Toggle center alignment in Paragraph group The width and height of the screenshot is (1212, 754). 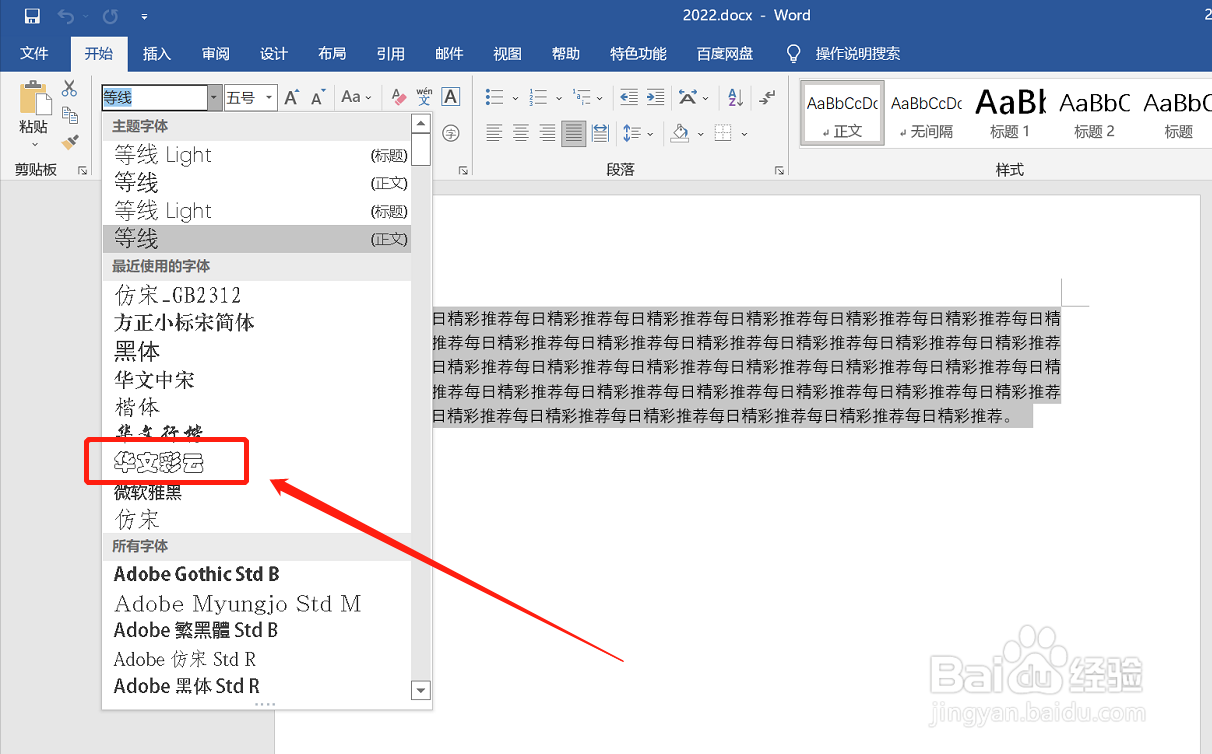[520, 132]
